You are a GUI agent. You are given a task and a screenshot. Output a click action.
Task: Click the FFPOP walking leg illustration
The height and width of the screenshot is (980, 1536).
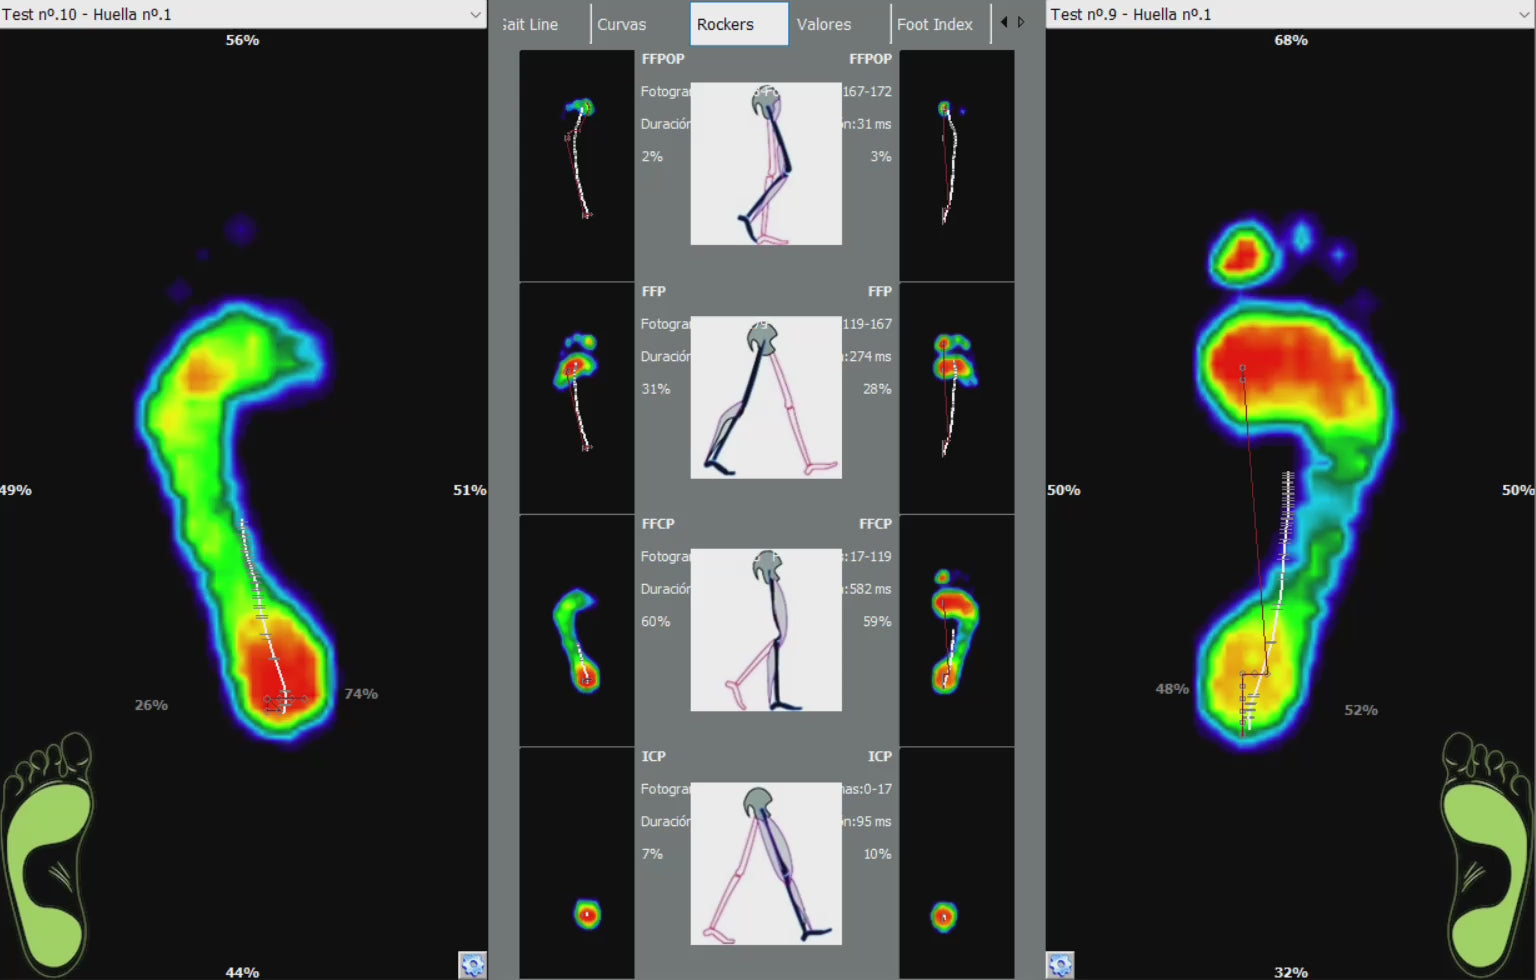tap(766, 164)
